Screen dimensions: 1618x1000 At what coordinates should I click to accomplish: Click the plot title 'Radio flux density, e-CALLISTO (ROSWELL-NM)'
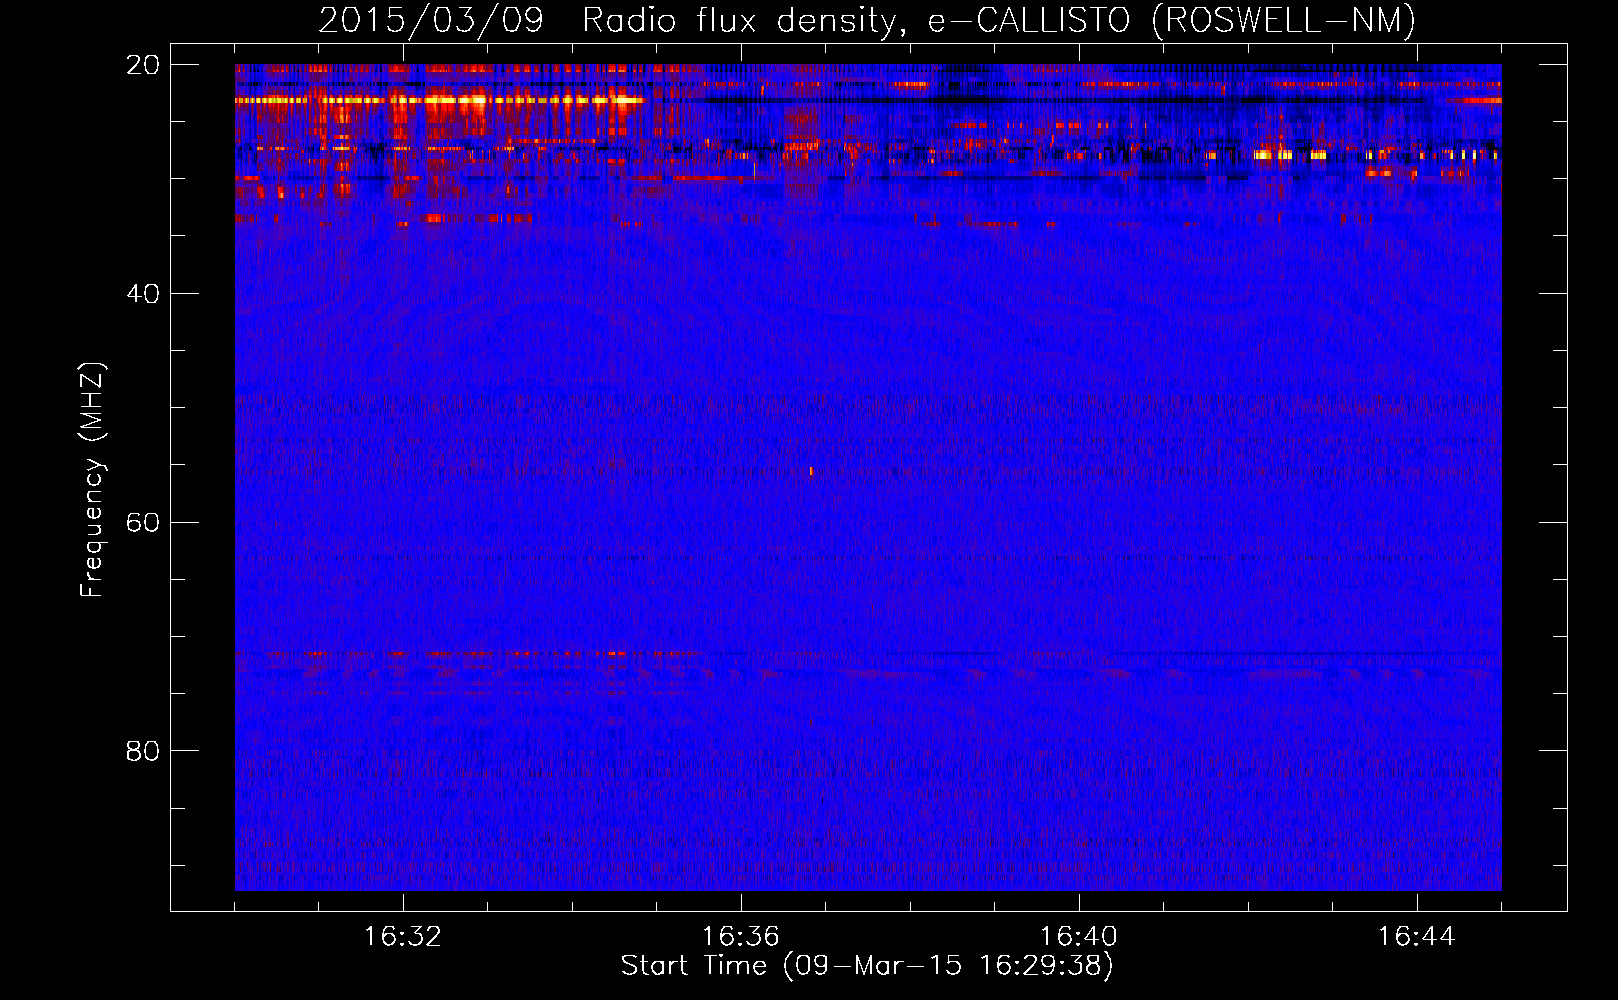coord(999,20)
